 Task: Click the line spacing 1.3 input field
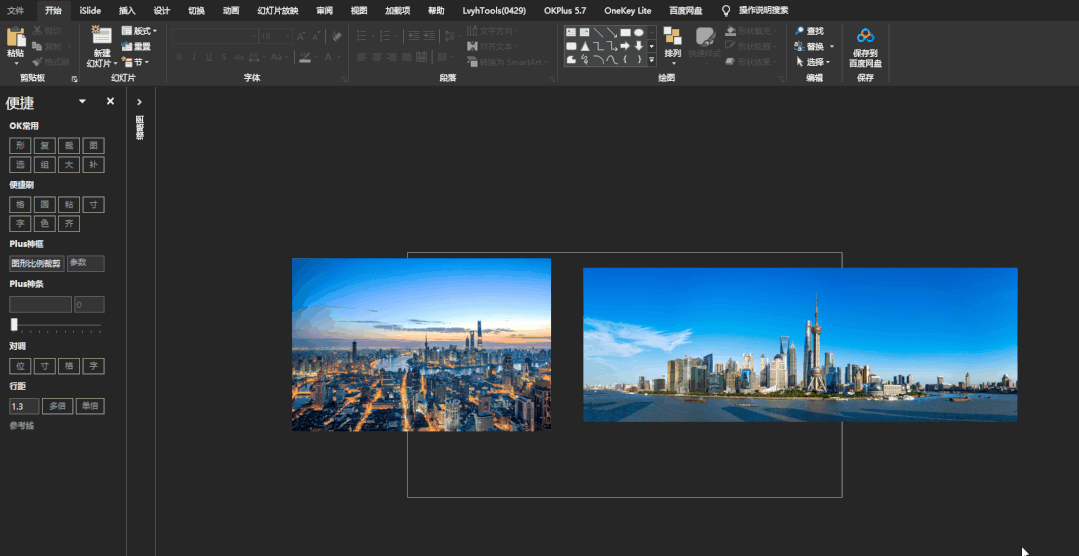tap(23, 406)
